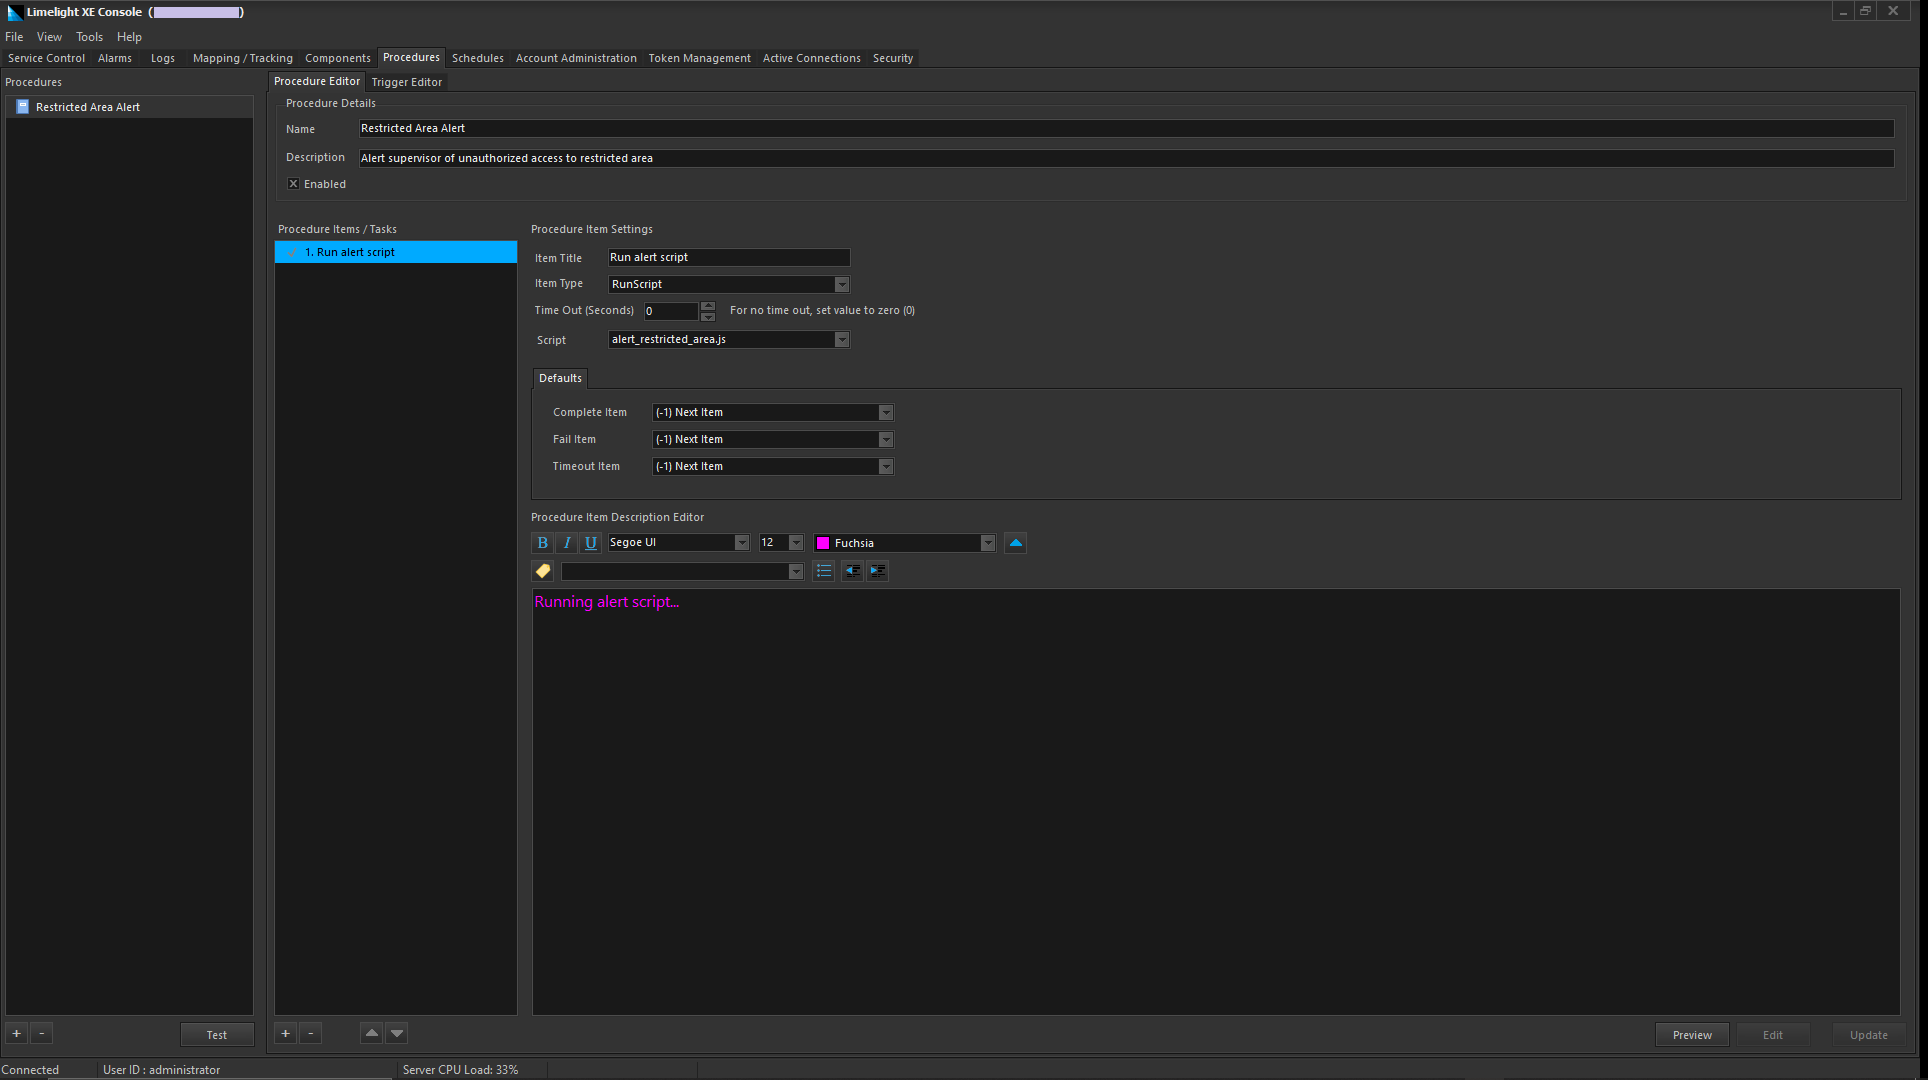The width and height of the screenshot is (1928, 1080).
Task: Switch to the Alarms tab
Action: 115,58
